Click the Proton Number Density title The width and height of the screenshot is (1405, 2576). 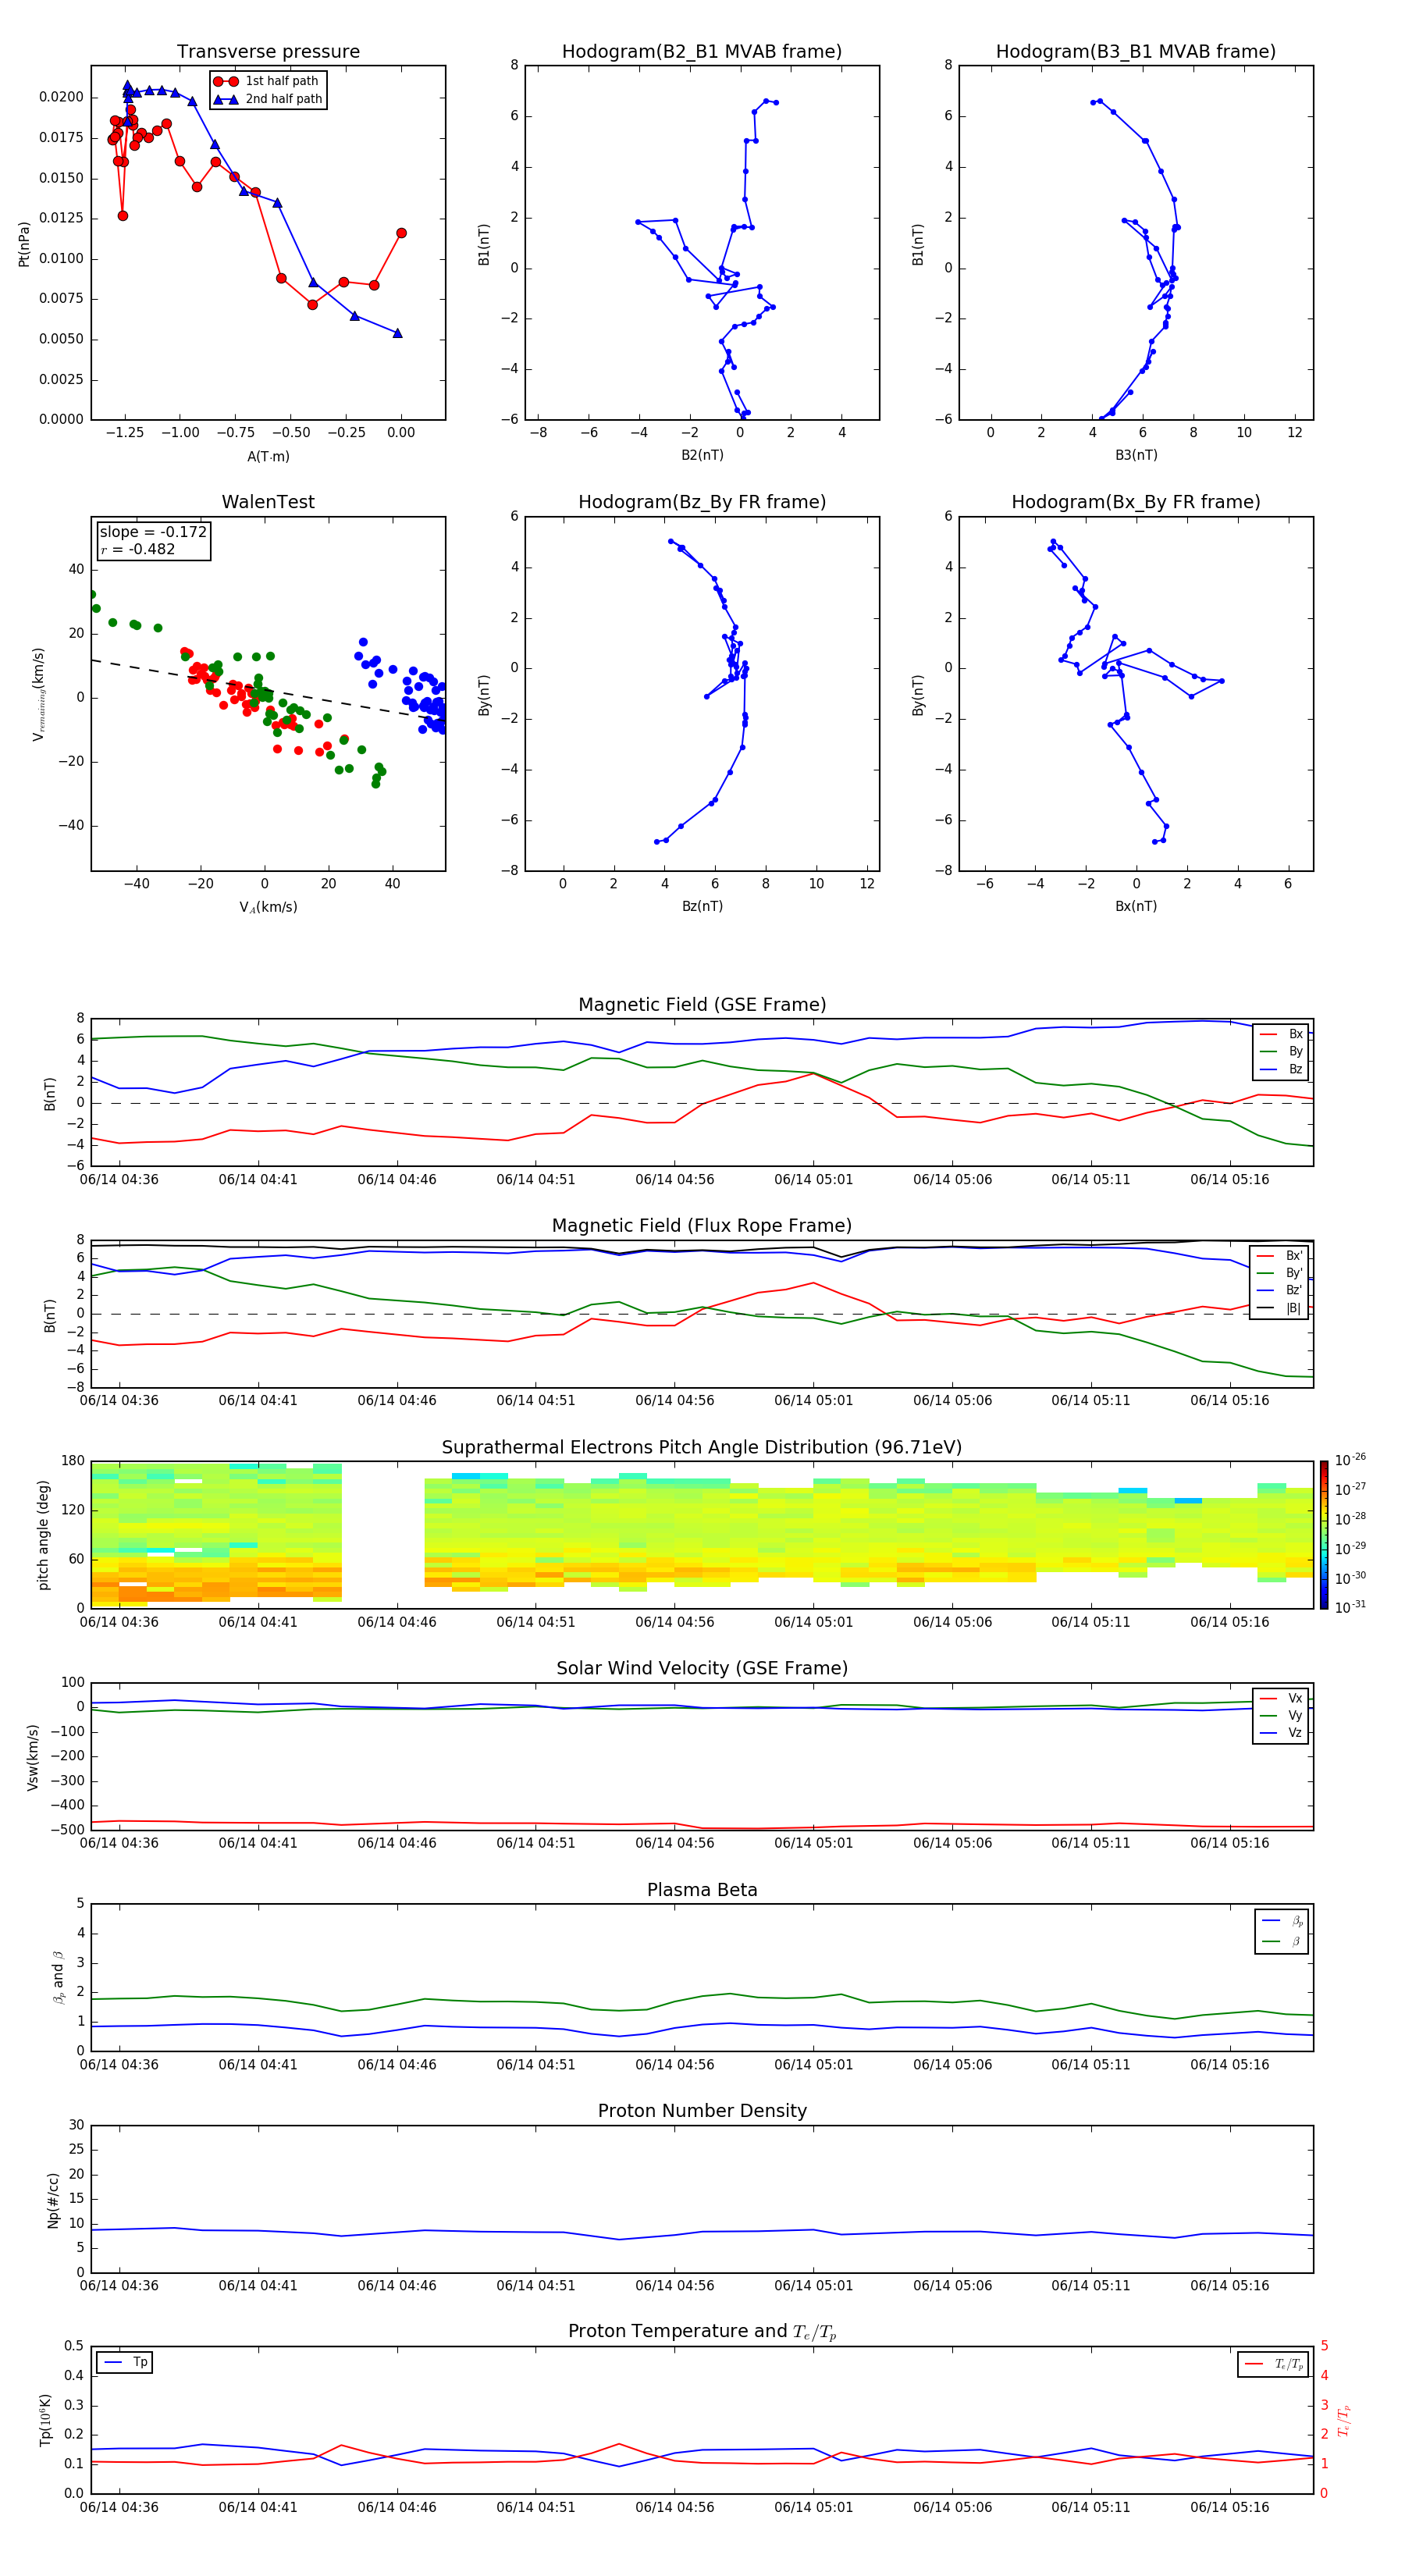(702, 2111)
